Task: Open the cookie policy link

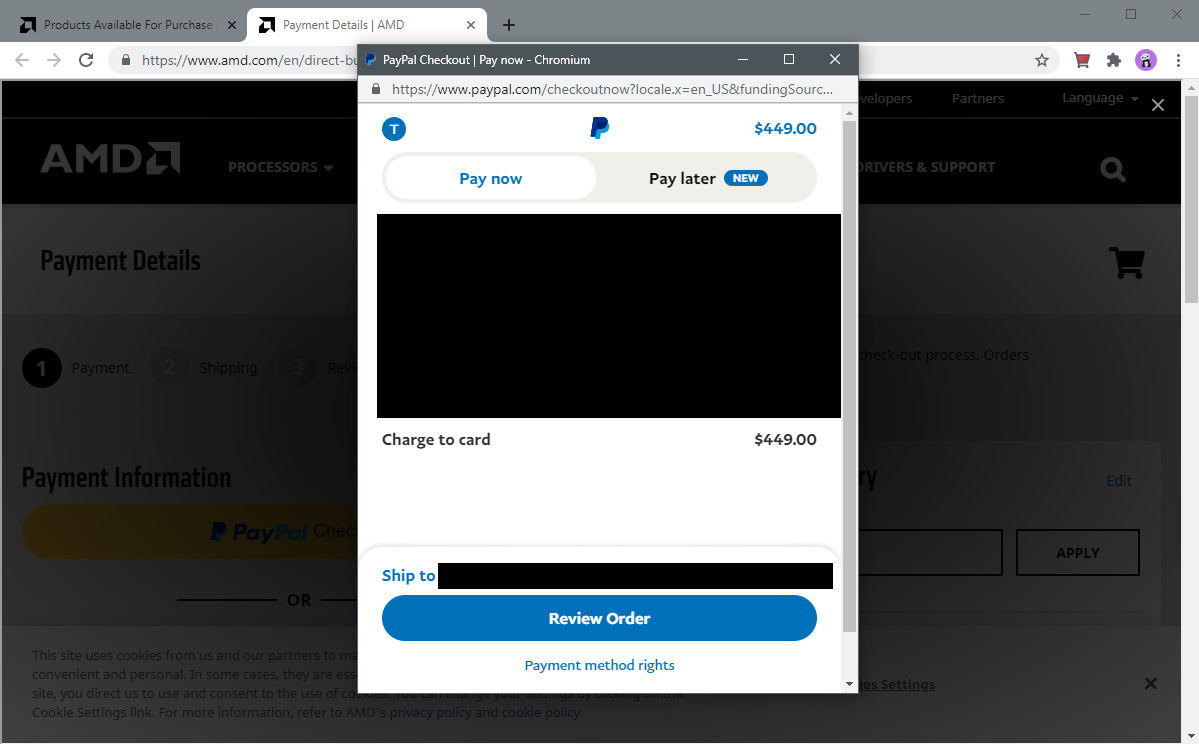Action: coord(541,713)
